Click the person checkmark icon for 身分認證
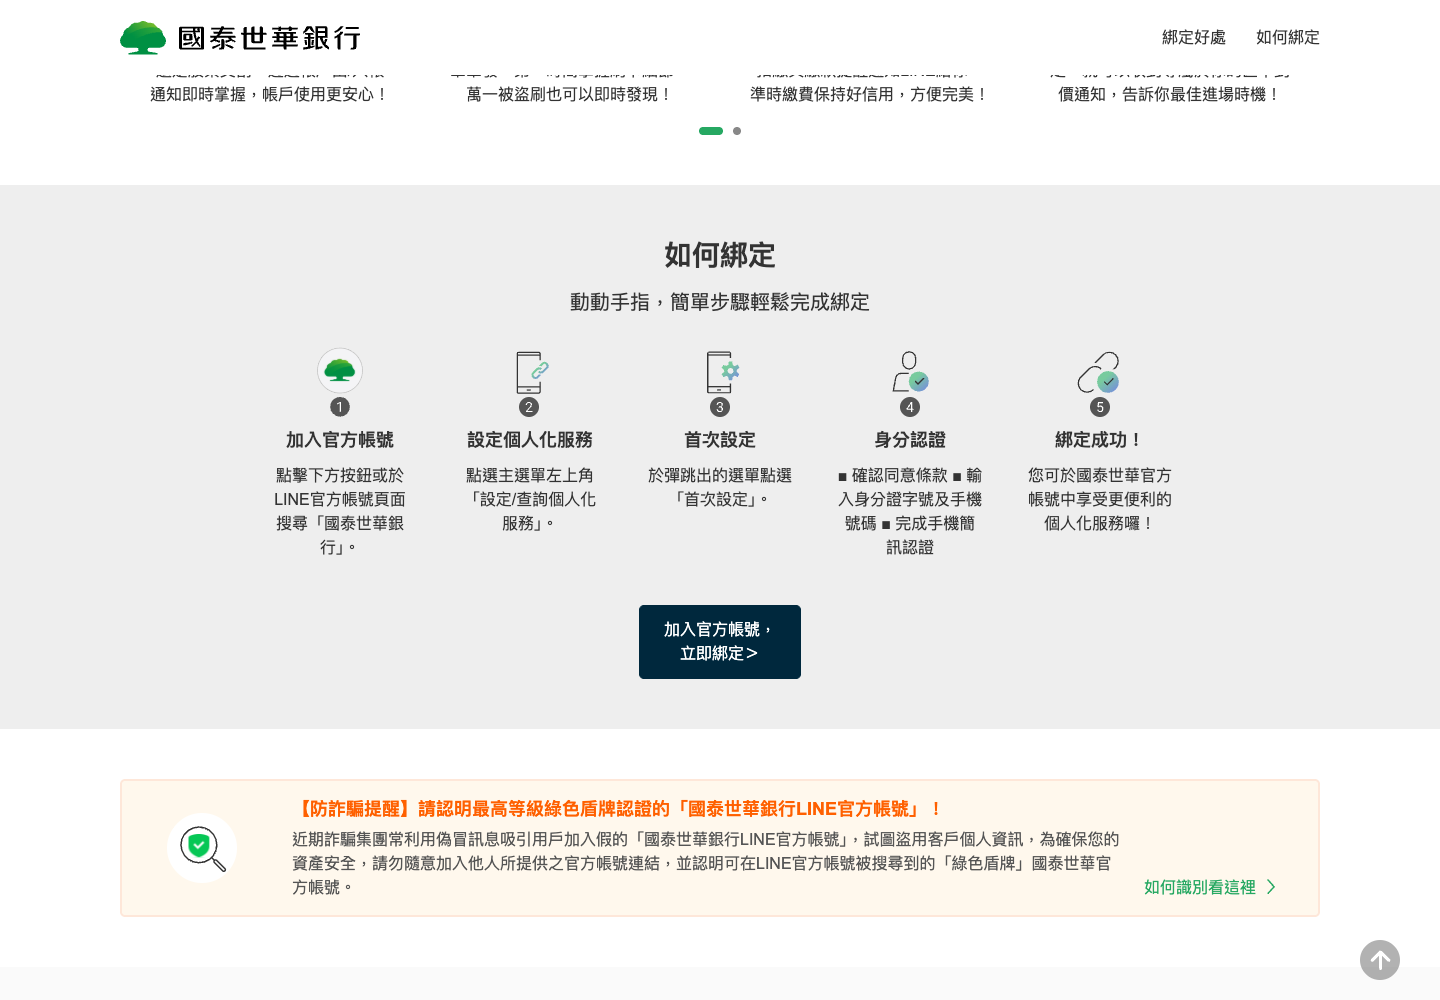The image size is (1440, 1000). tap(910, 372)
